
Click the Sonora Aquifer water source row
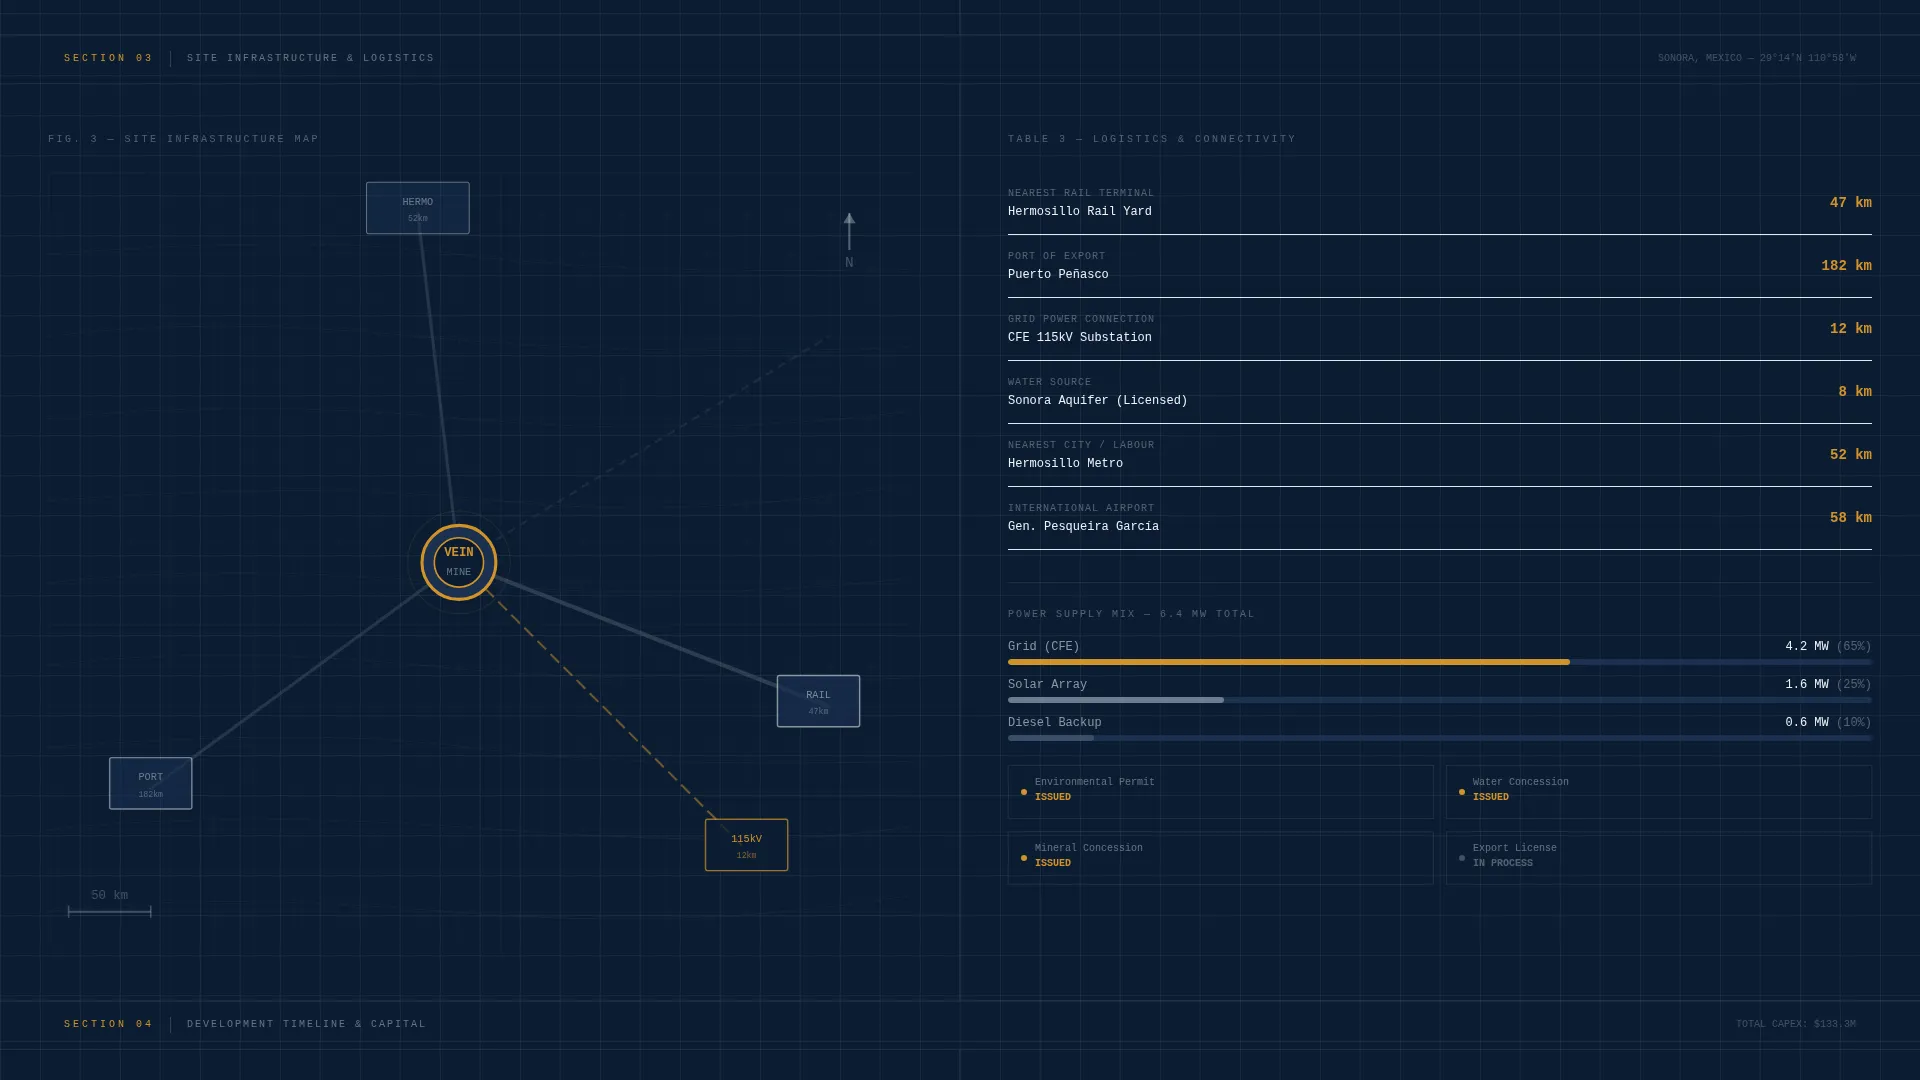(x=1440, y=392)
